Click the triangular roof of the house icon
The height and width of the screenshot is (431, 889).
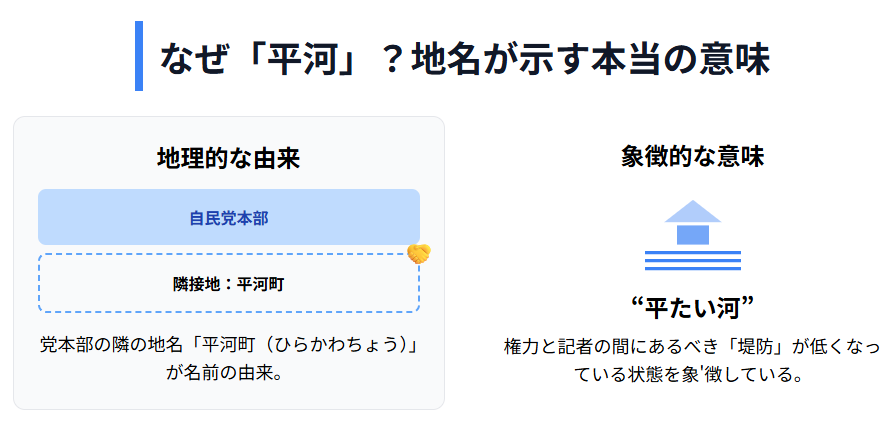point(693,211)
